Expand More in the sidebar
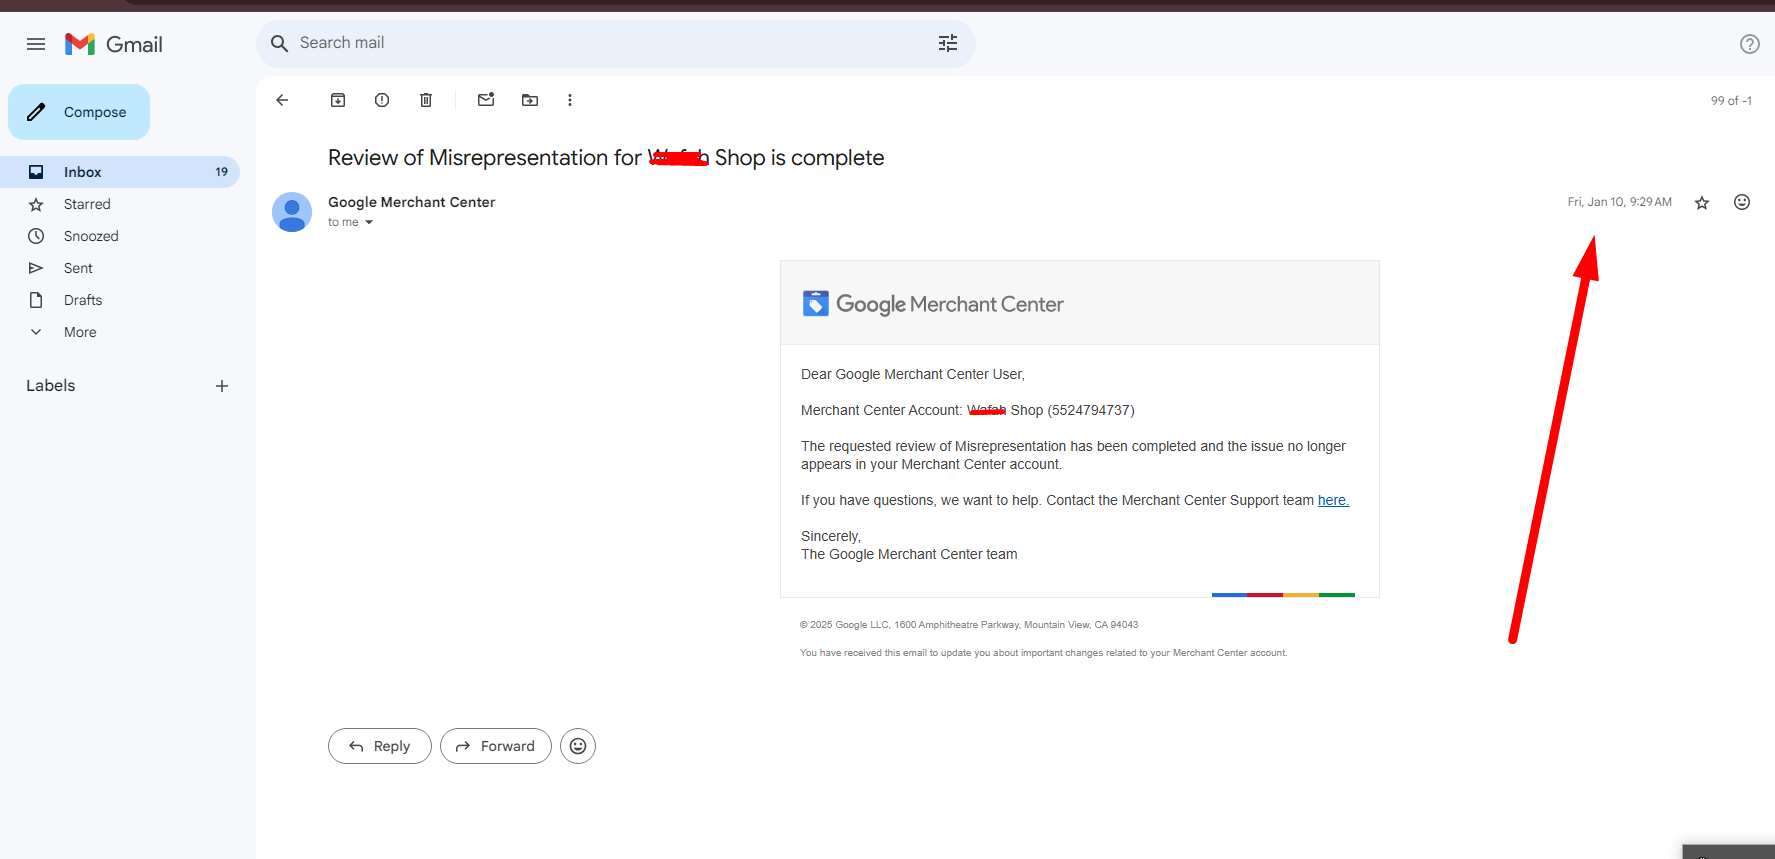Screen dimensions: 1775x859 (x=80, y=332)
